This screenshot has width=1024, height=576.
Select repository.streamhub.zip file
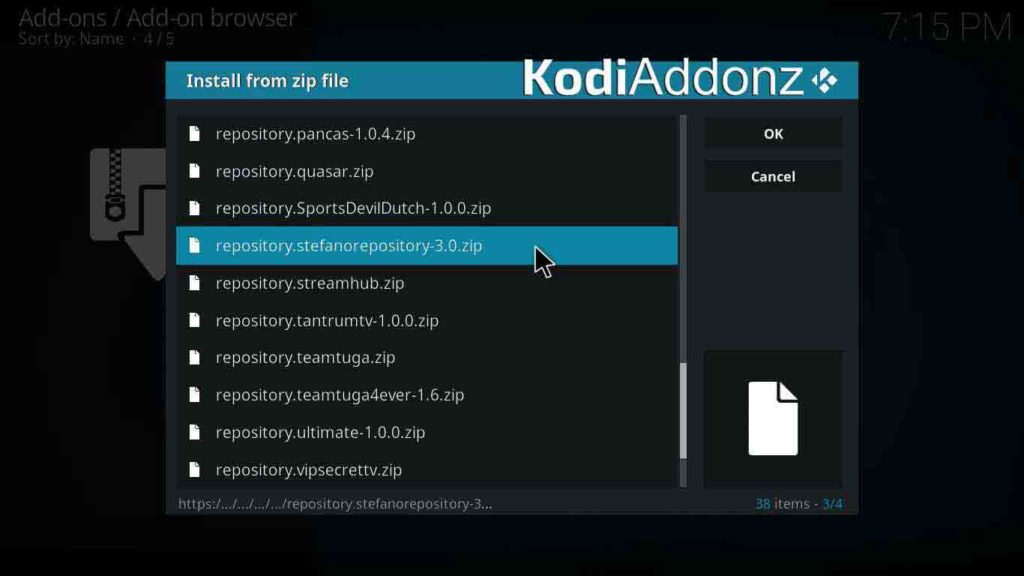(x=427, y=283)
